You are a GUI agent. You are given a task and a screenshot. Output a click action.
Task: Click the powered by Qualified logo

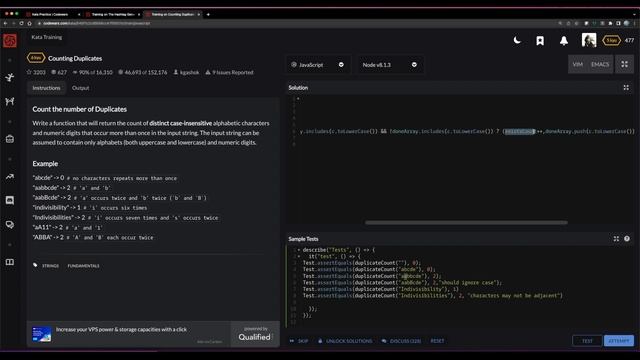255,334
